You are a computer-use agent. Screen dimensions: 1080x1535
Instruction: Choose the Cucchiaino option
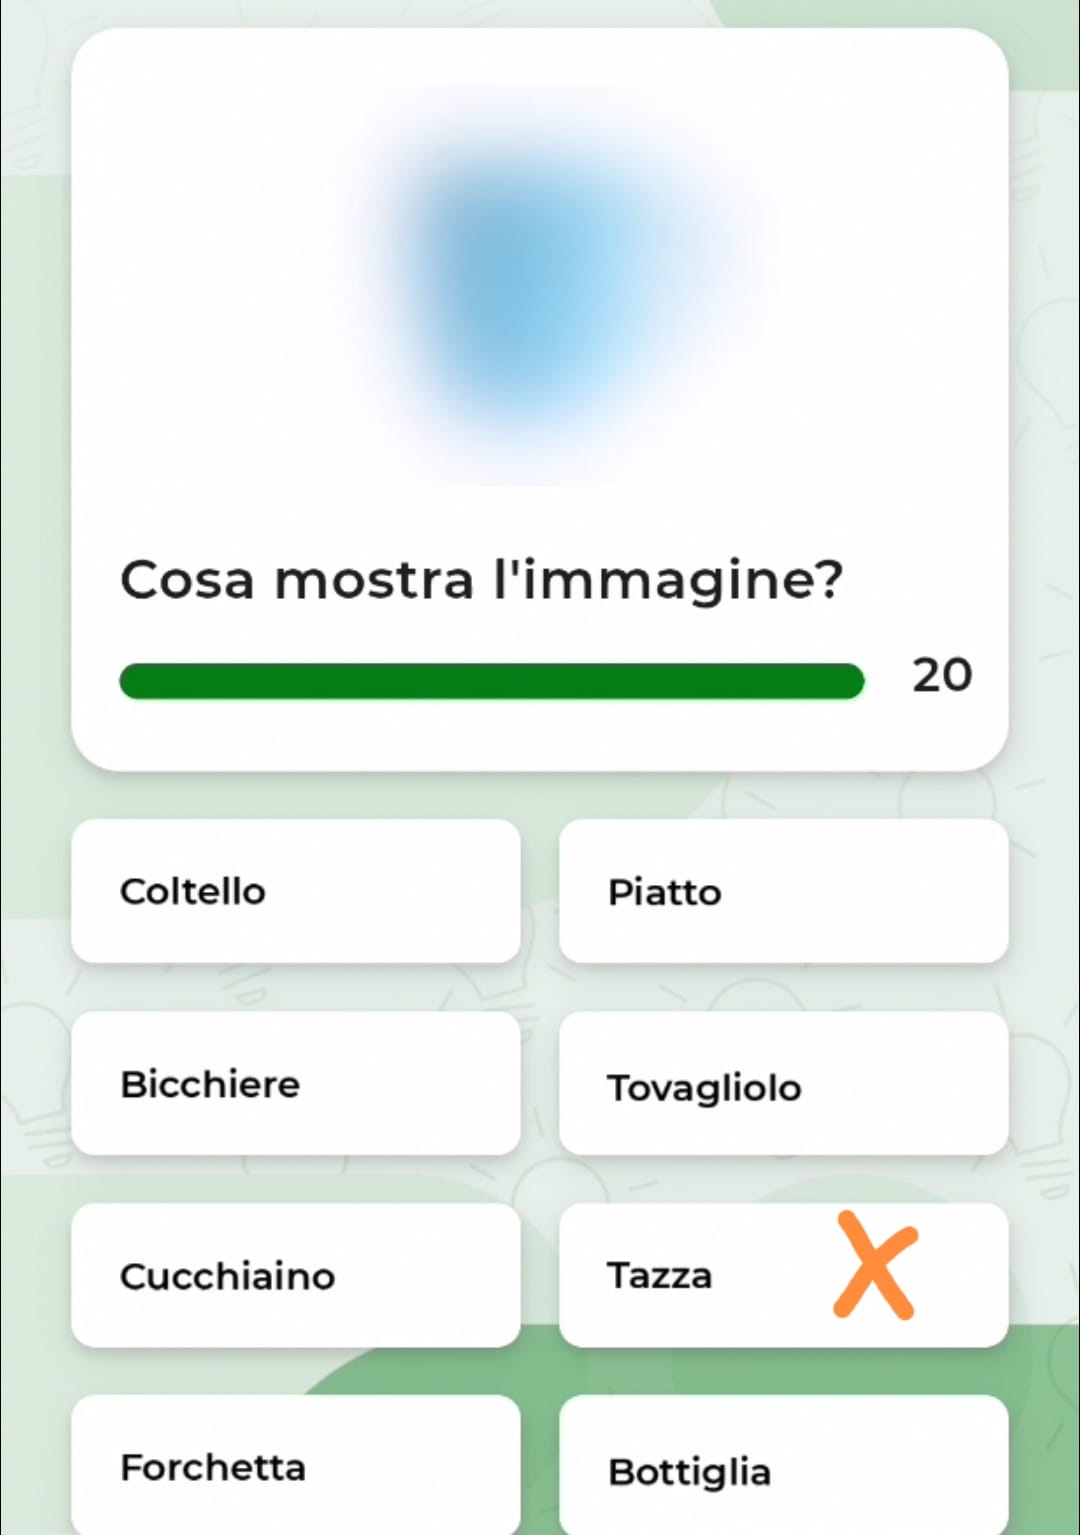pyautogui.click(x=296, y=1276)
